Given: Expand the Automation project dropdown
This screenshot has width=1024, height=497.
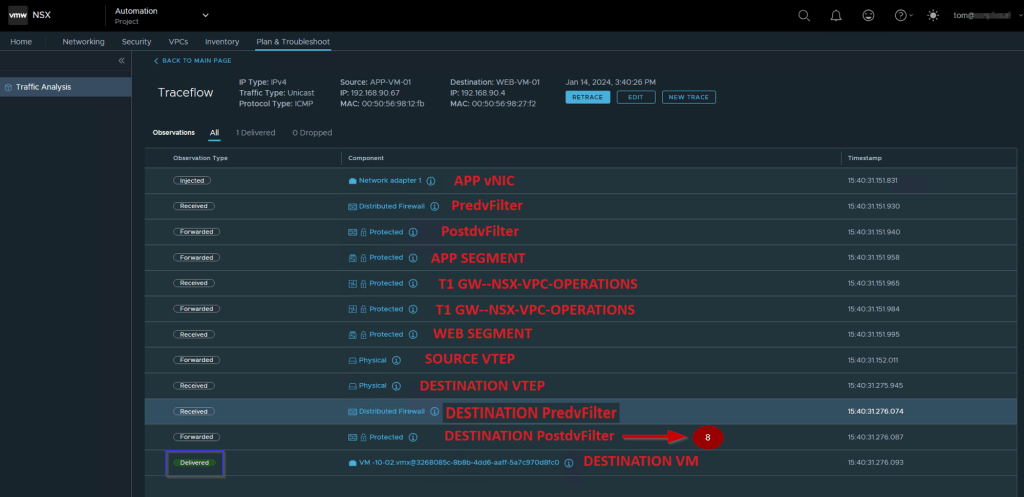Looking at the screenshot, I should (206, 16).
